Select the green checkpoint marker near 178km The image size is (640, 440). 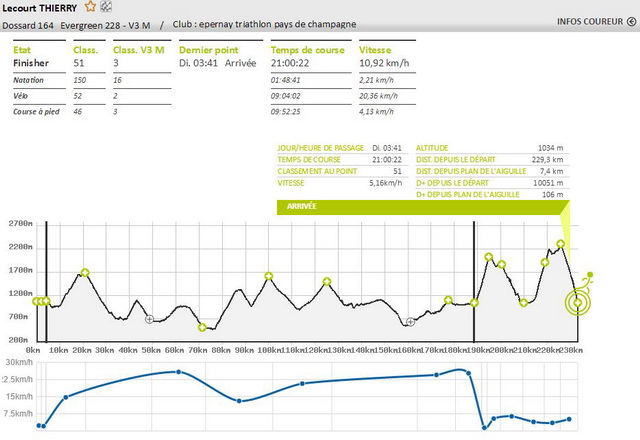(448, 300)
